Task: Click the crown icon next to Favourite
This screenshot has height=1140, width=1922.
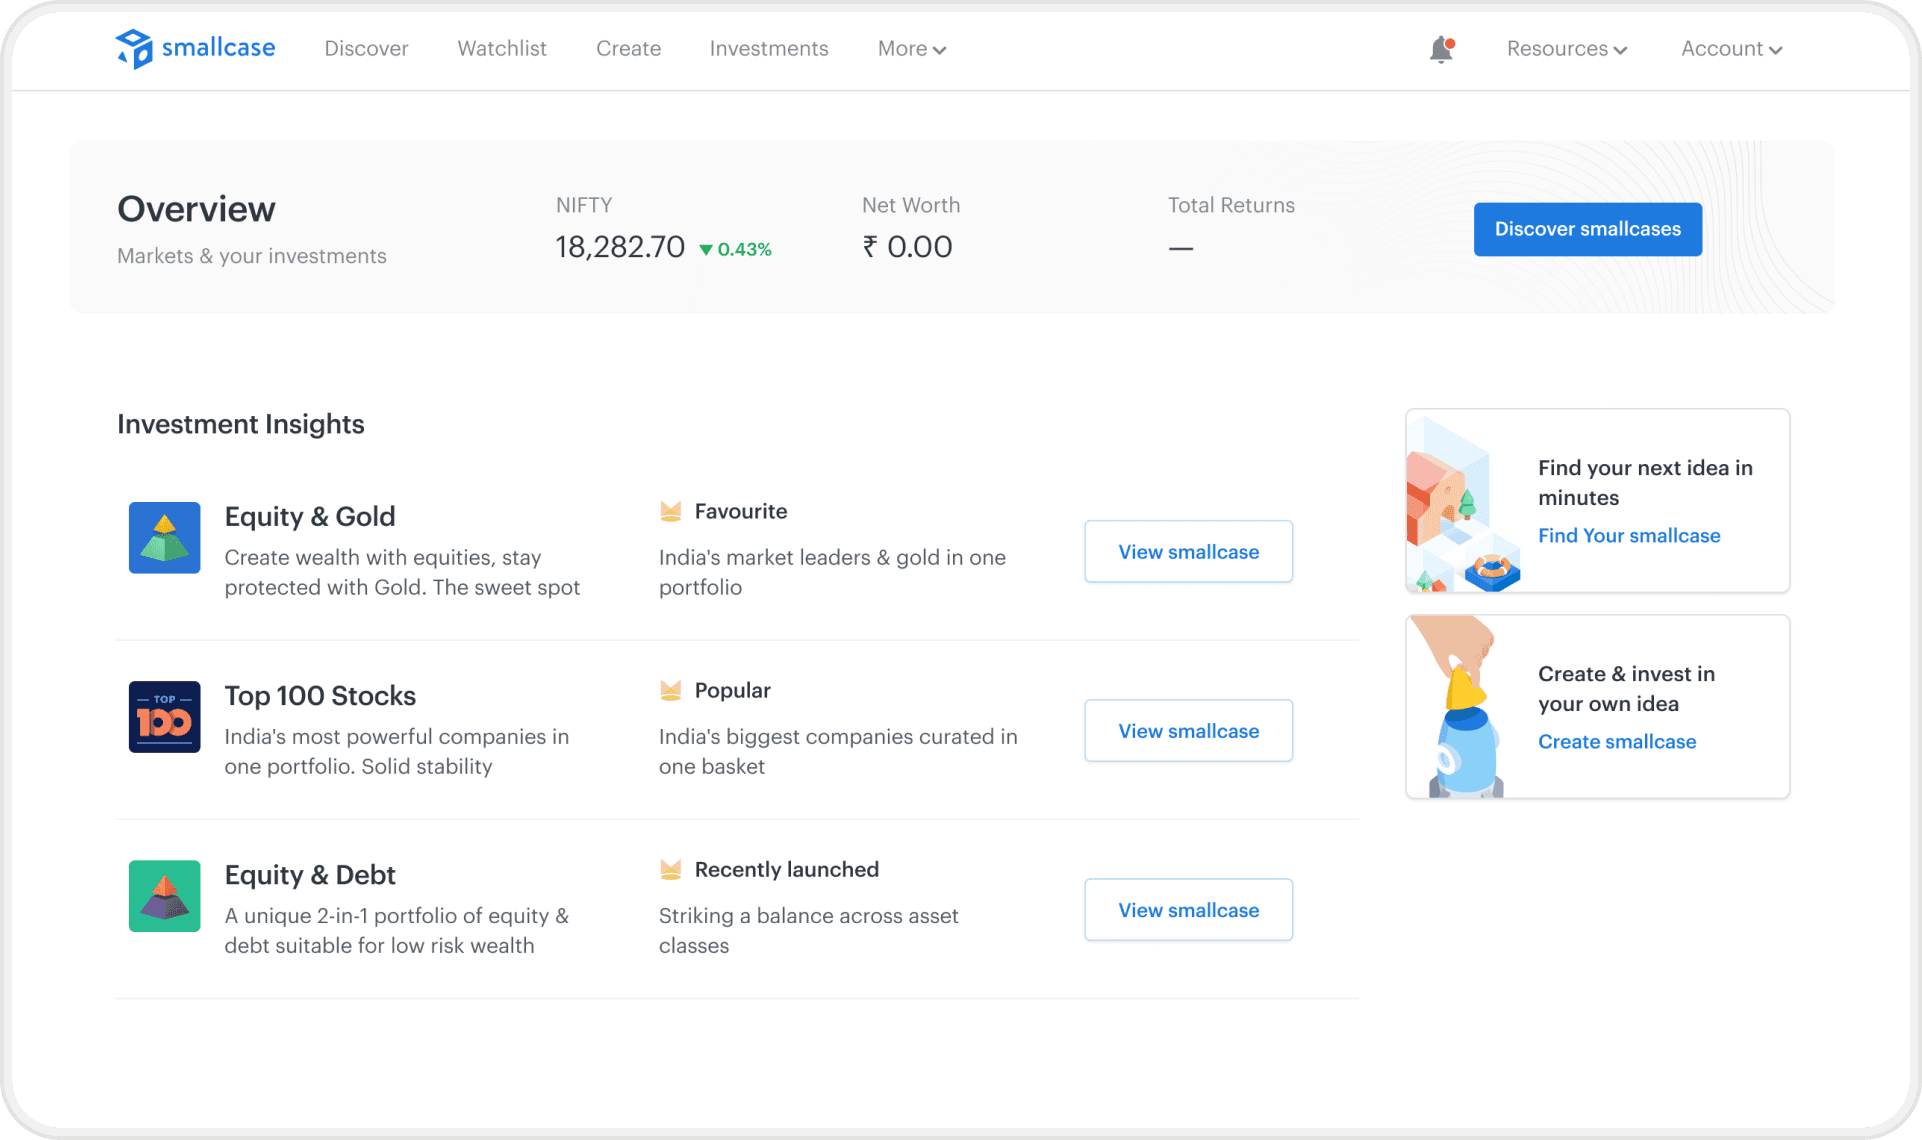Action: click(671, 511)
